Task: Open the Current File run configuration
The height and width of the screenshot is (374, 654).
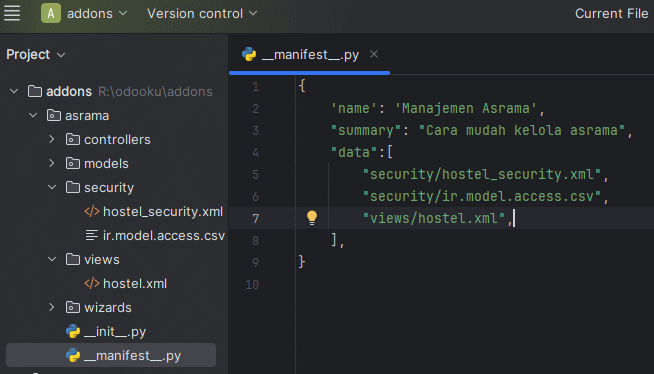Action: [611, 13]
